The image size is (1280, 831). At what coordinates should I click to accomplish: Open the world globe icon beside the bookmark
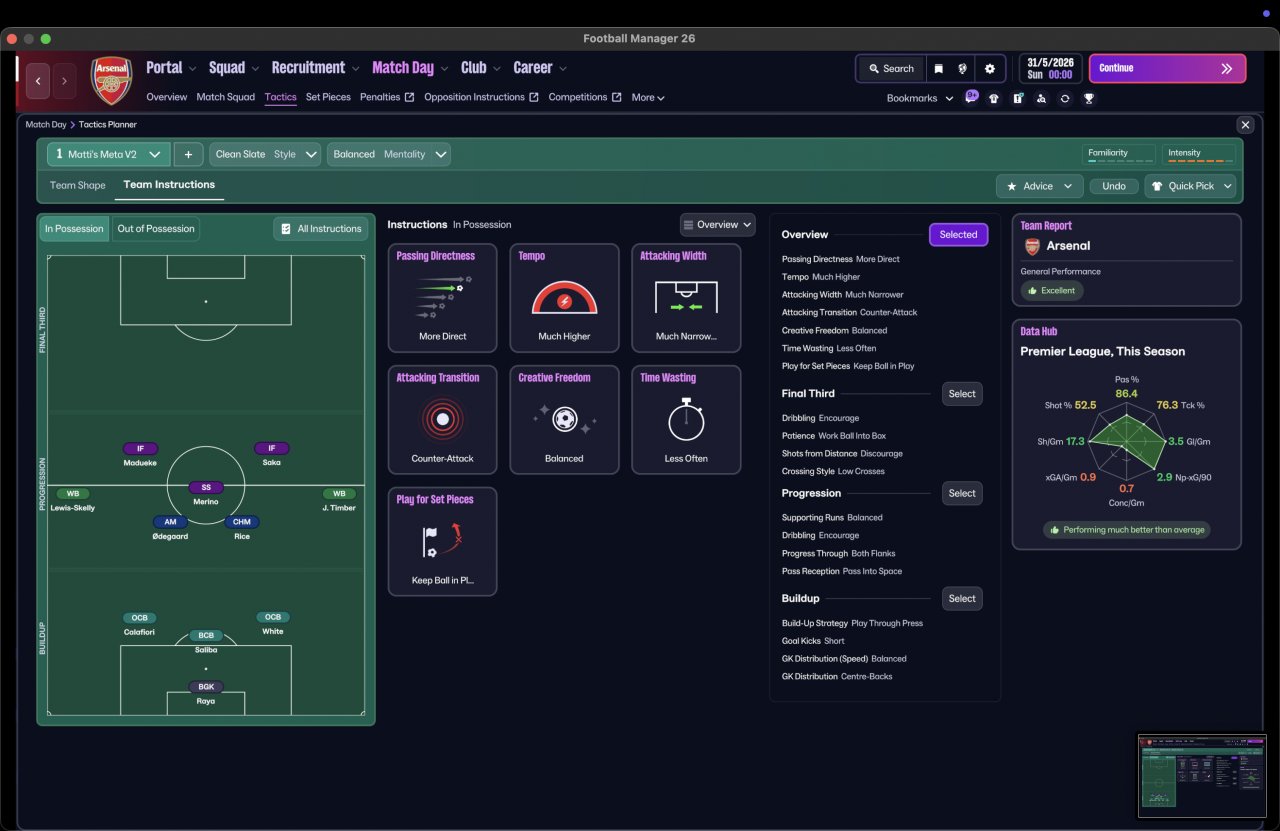[964, 69]
